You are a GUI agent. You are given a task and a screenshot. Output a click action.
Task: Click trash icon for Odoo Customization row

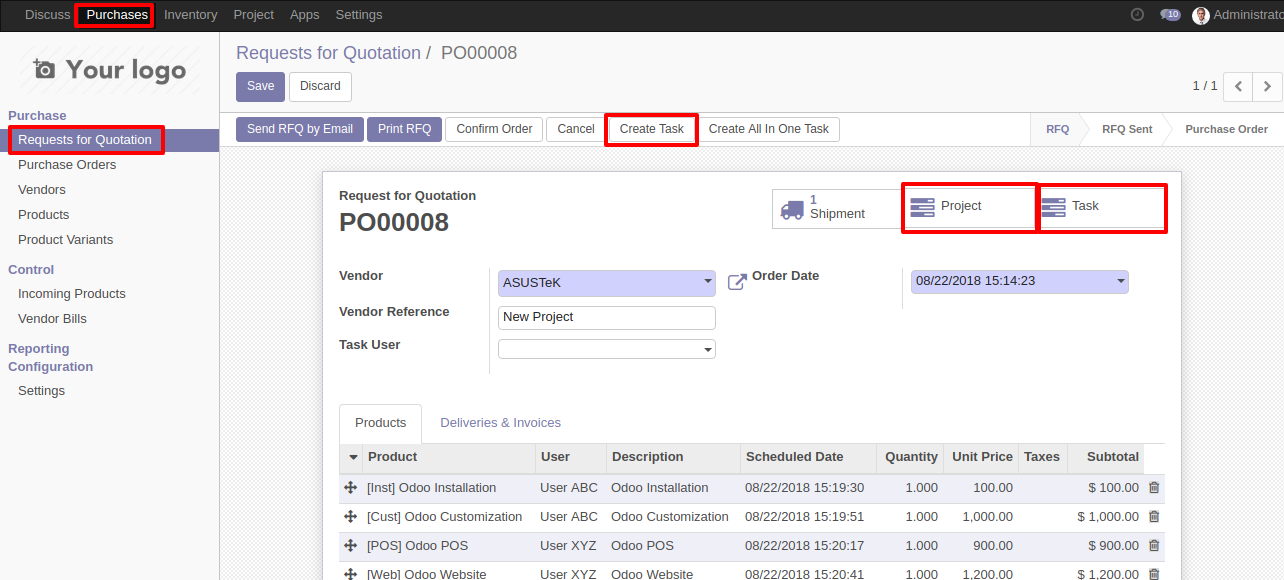1154,517
